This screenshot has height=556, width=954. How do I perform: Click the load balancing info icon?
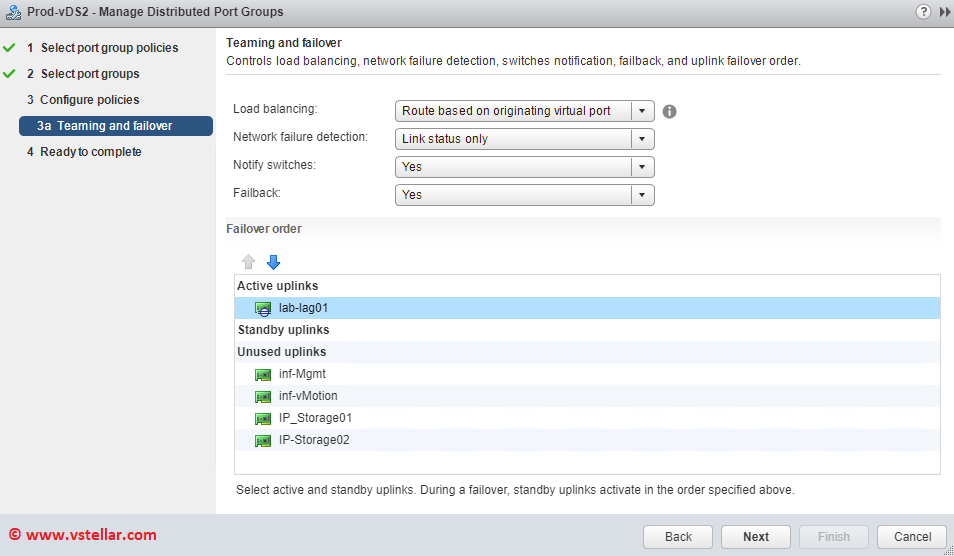click(x=670, y=111)
